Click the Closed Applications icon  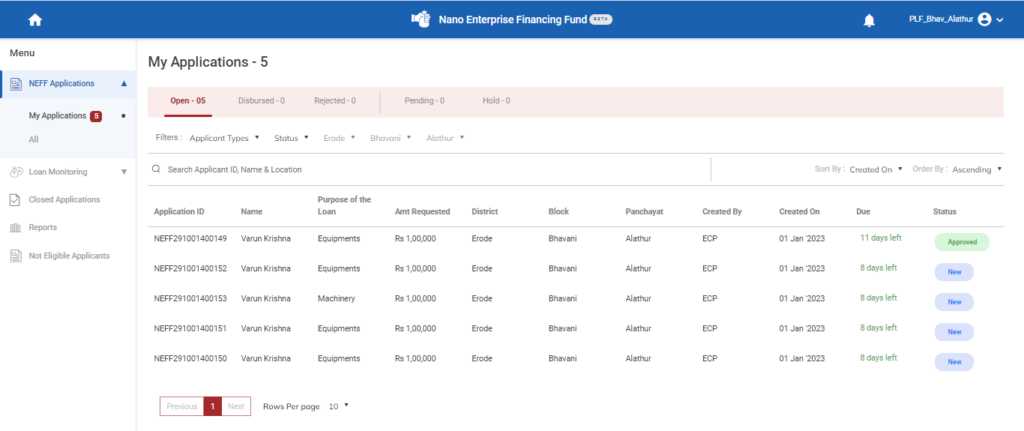[x=16, y=200]
